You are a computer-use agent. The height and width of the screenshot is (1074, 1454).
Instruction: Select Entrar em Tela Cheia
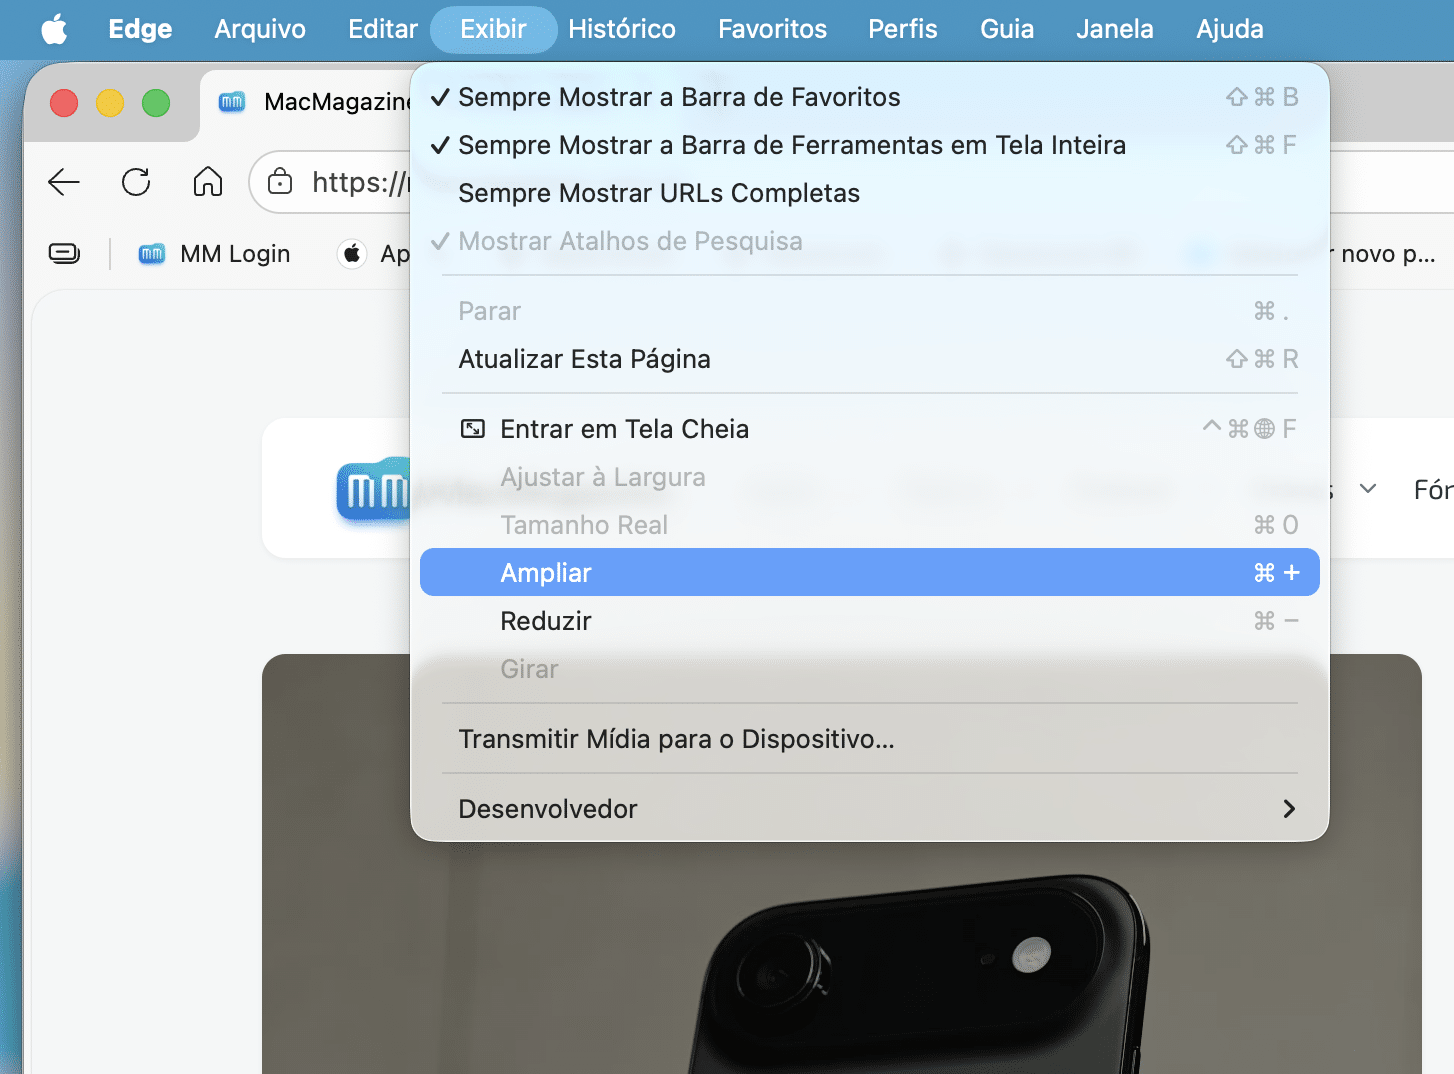pos(624,429)
